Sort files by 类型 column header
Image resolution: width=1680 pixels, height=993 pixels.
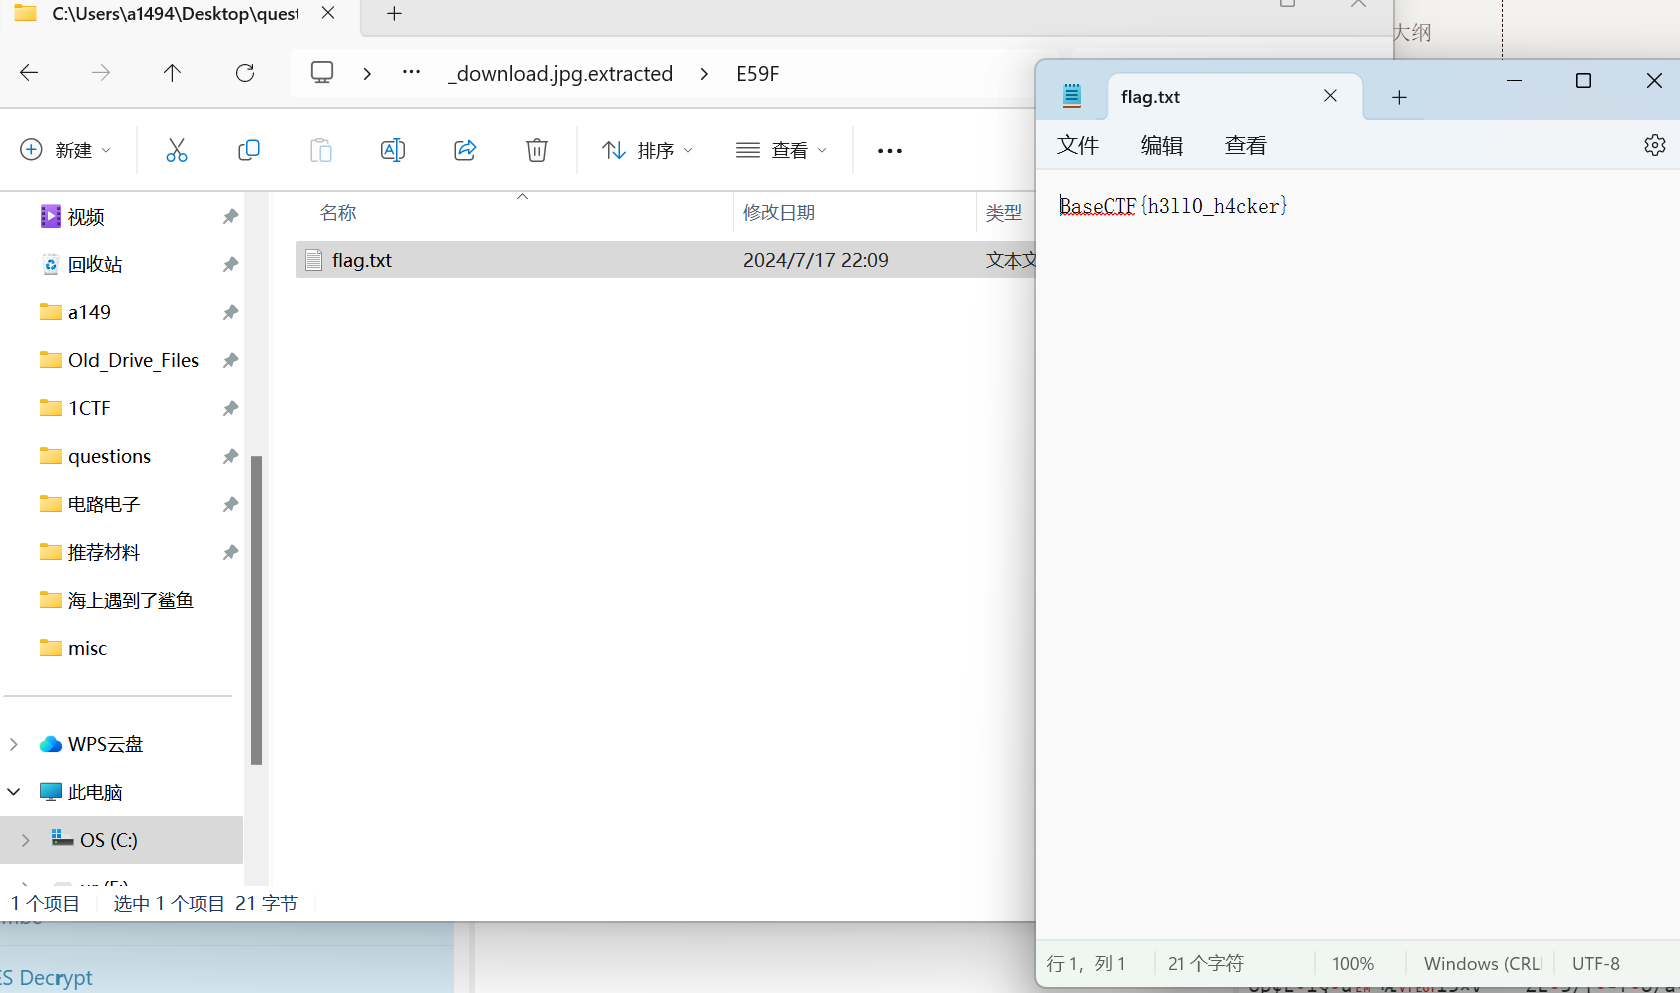[1006, 213]
